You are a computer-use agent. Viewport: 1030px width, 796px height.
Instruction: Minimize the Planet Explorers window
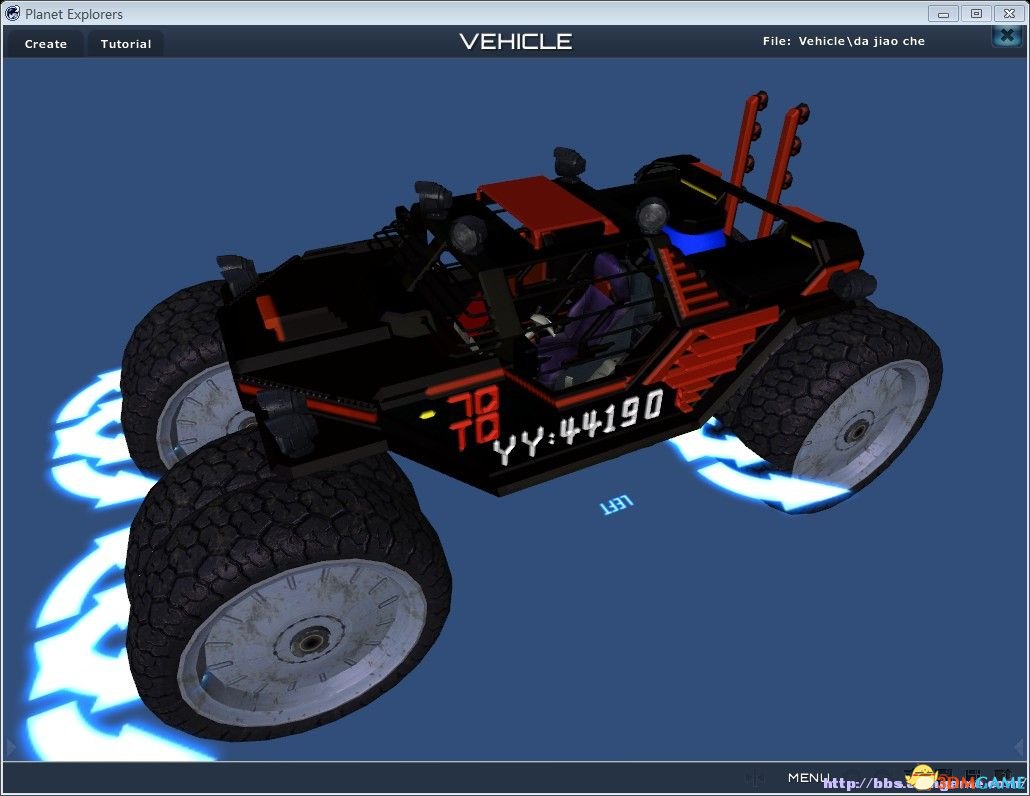[942, 14]
